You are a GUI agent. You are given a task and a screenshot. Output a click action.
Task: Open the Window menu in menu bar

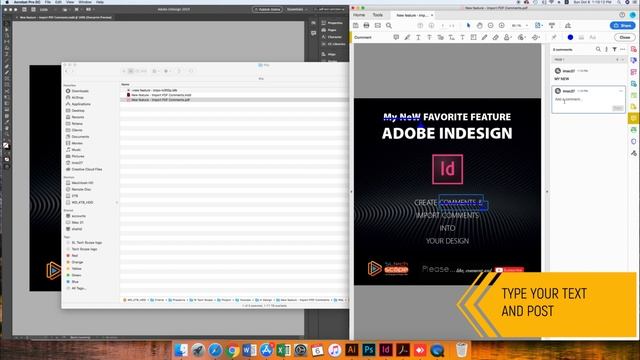[85, 2]
